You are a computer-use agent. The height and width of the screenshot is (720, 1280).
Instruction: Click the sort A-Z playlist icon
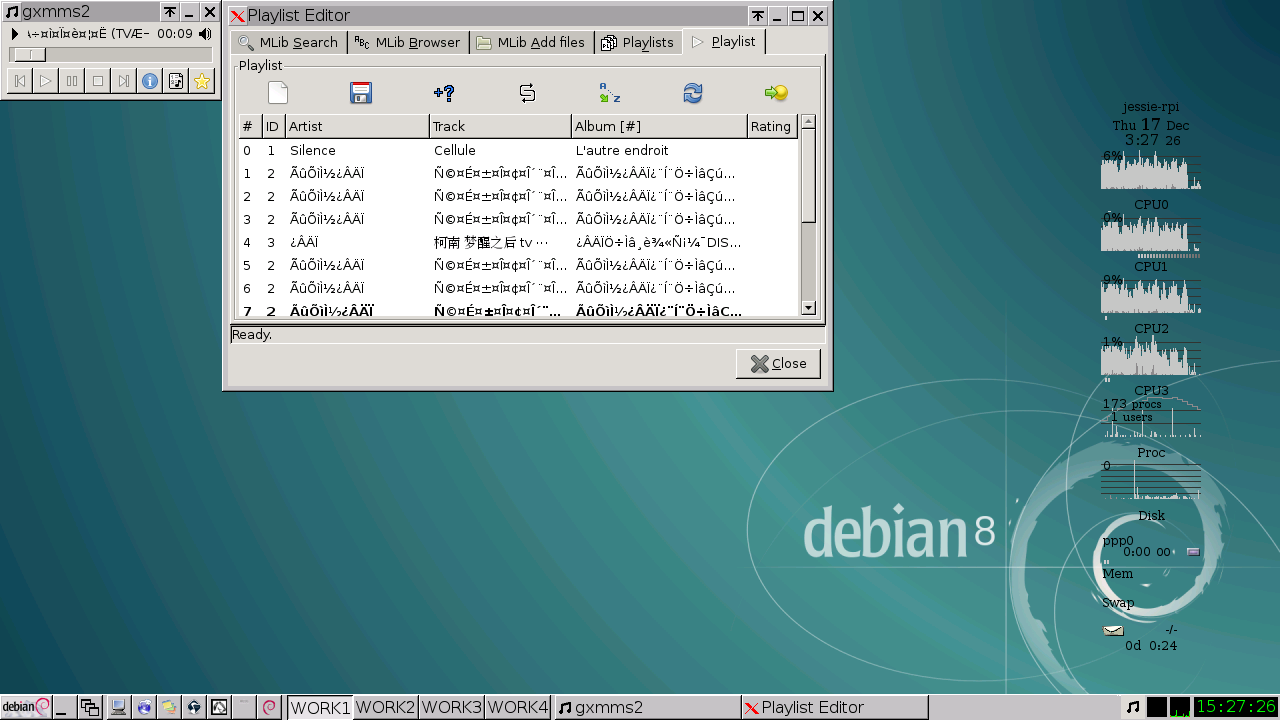(610, 93)
